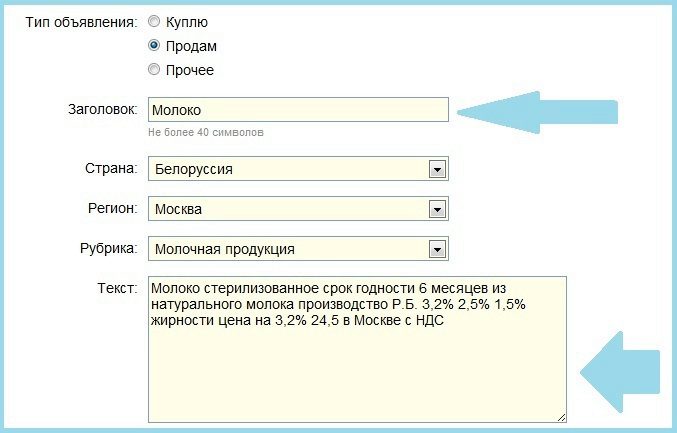Click the "Белоруссия" value in the country box
Viewport: 677px width, 433px height.
pos(194,169)
